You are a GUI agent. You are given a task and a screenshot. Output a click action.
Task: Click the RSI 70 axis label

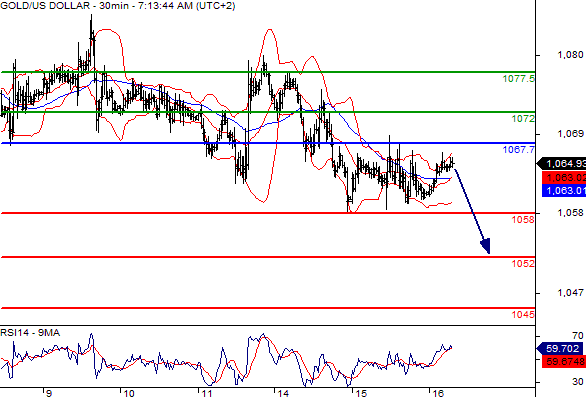(578, 336)
